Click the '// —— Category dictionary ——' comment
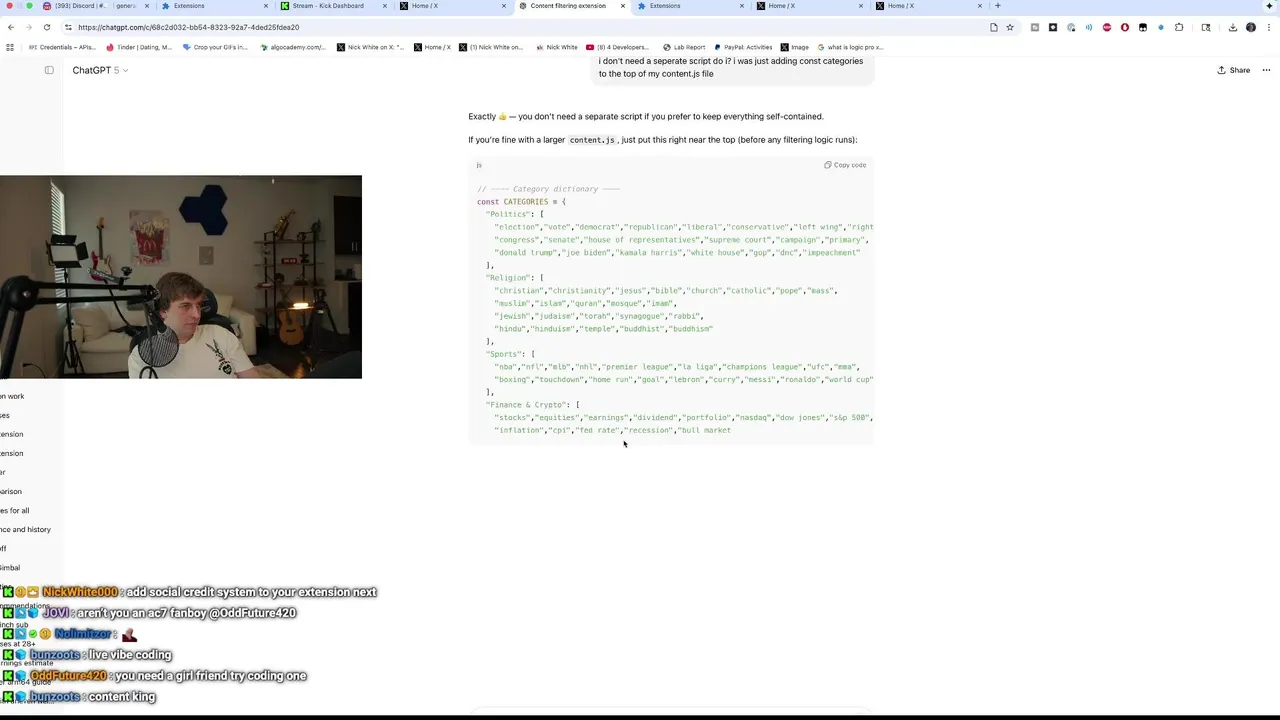1280x720 pixels. 548,189
